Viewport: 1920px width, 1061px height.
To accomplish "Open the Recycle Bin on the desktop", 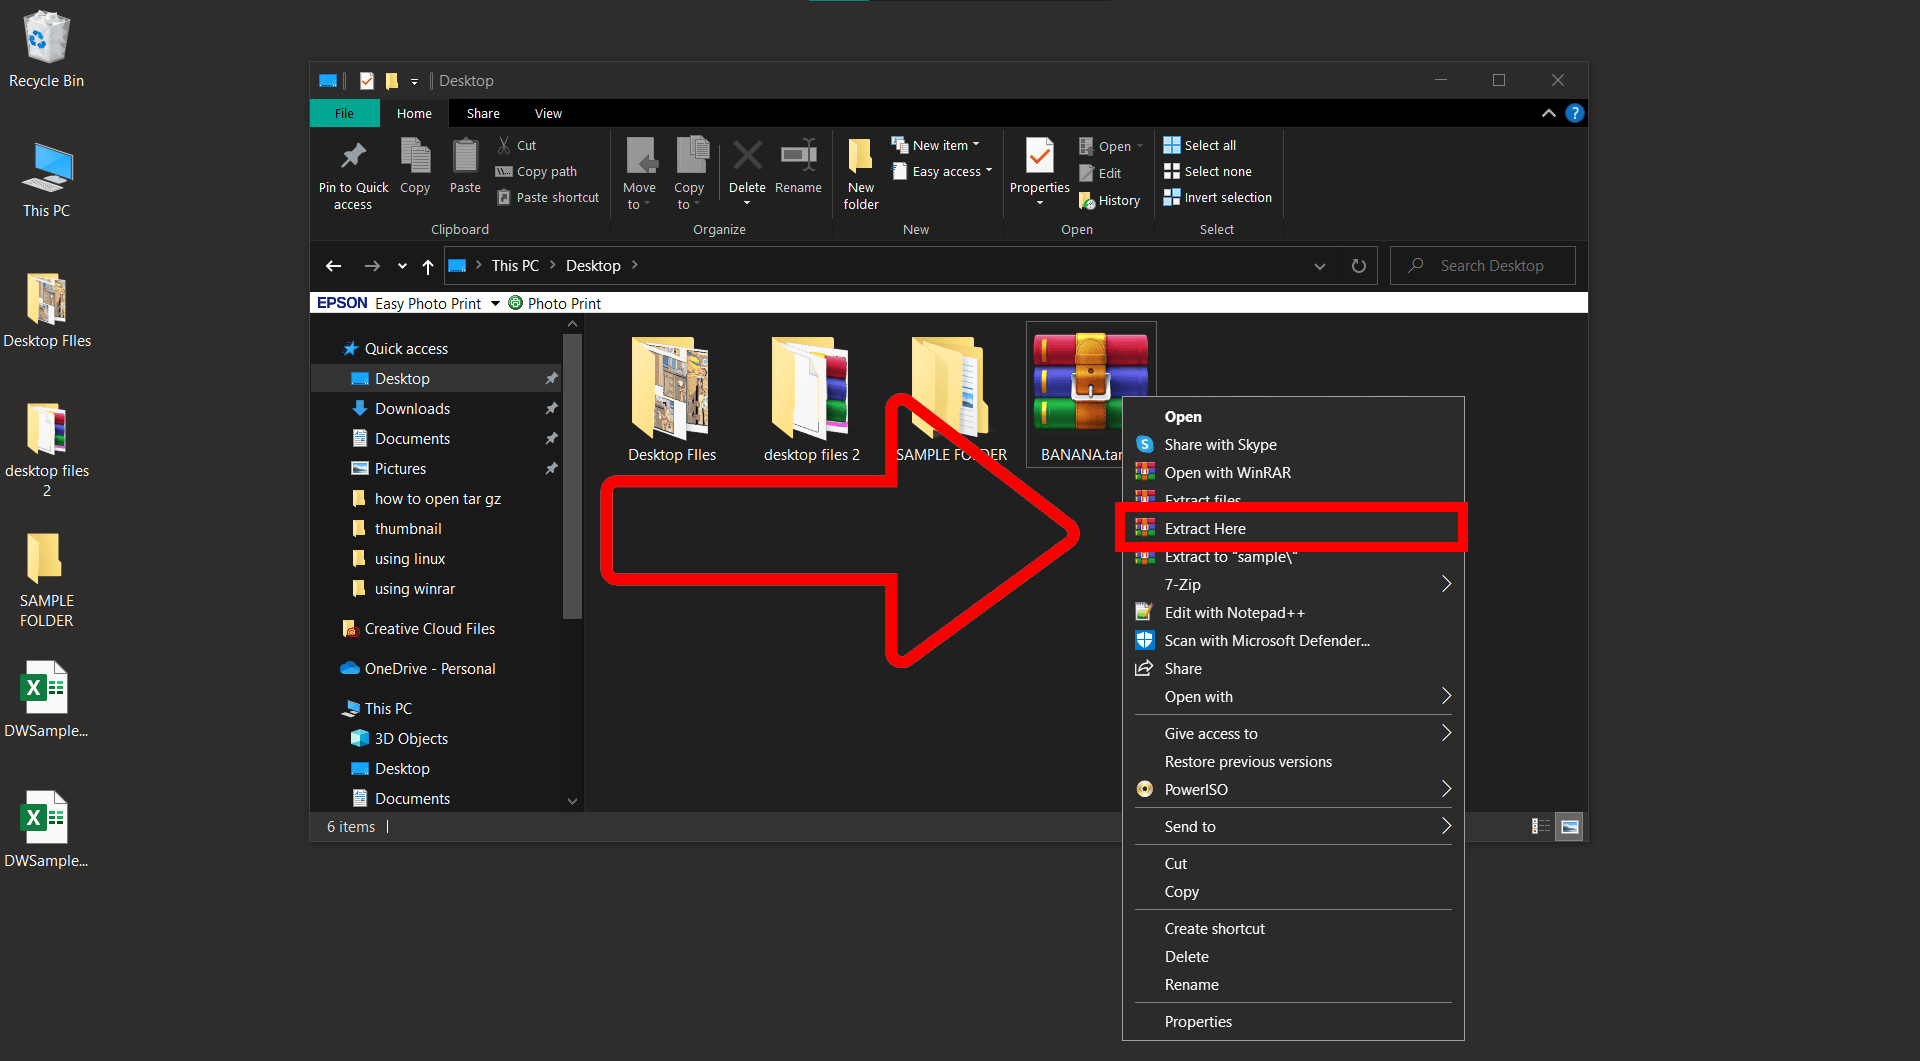I will pos(46,40).
